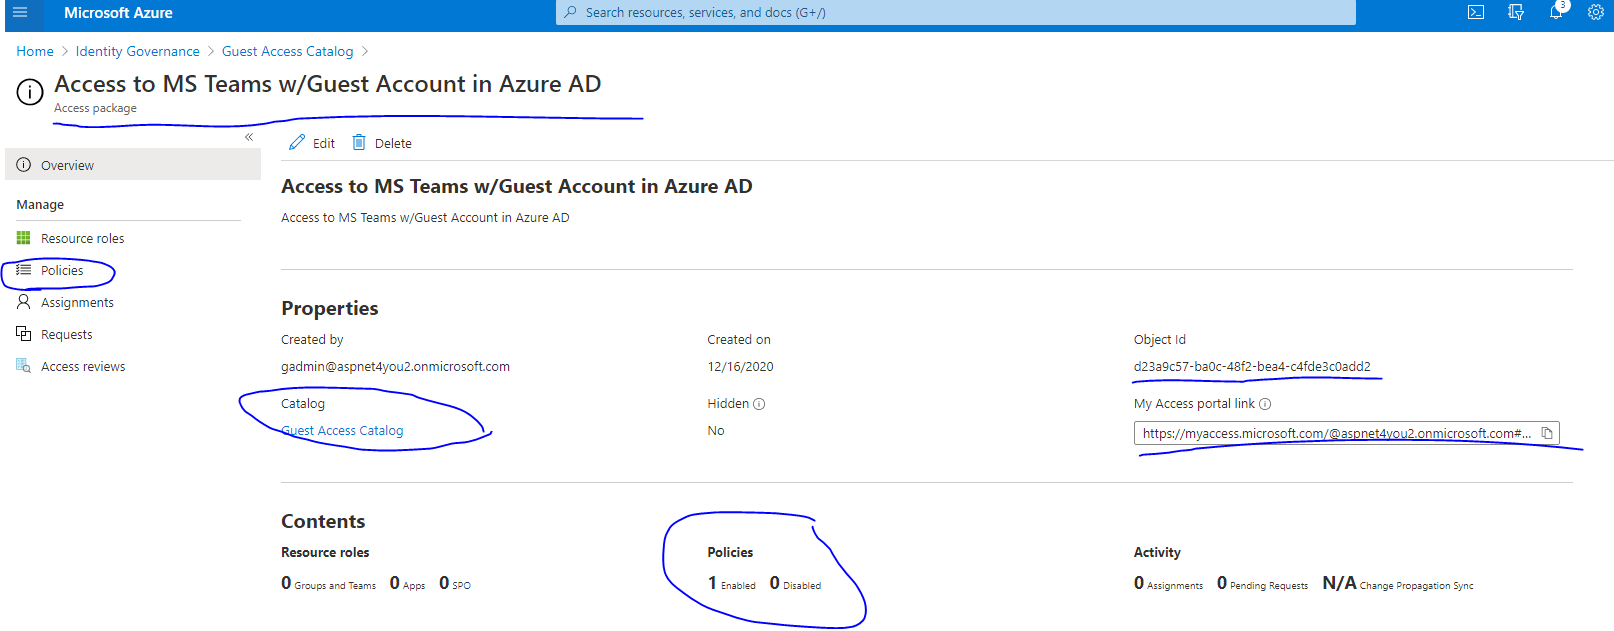Click the Hidden value No

pos(716,430)
